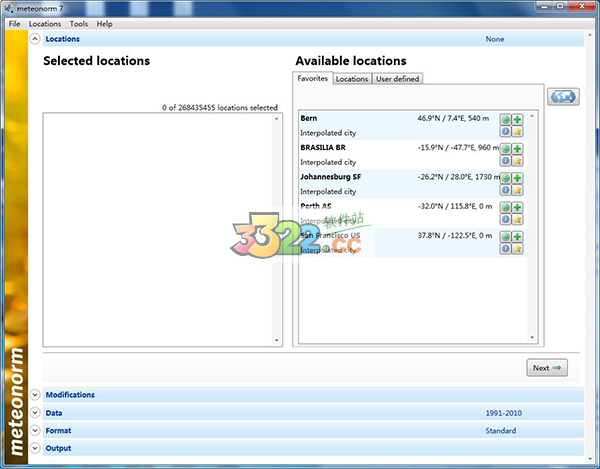Expand the Modifications section chevron
This screenshot has width=600, height=469.
[35, 395]
